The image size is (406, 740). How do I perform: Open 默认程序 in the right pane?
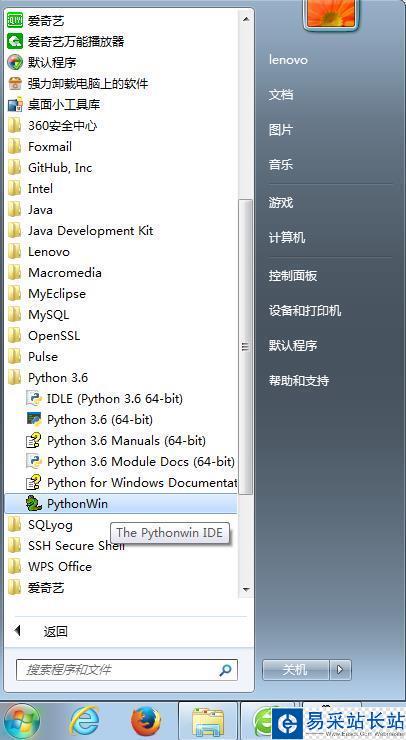click(x=293, y=345)
